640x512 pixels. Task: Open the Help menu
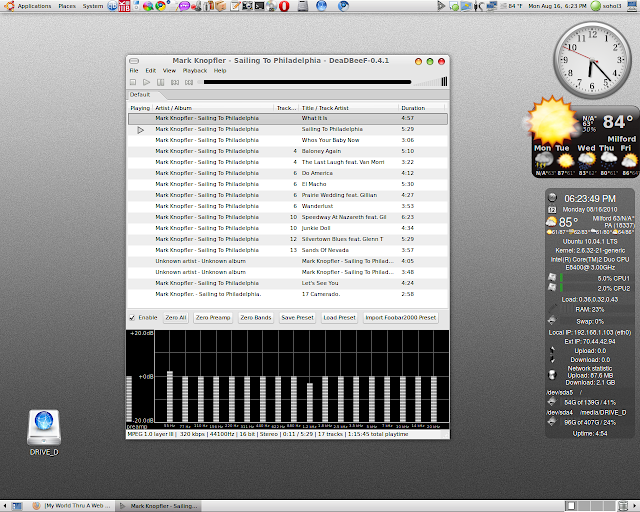[x=220, y=71]
